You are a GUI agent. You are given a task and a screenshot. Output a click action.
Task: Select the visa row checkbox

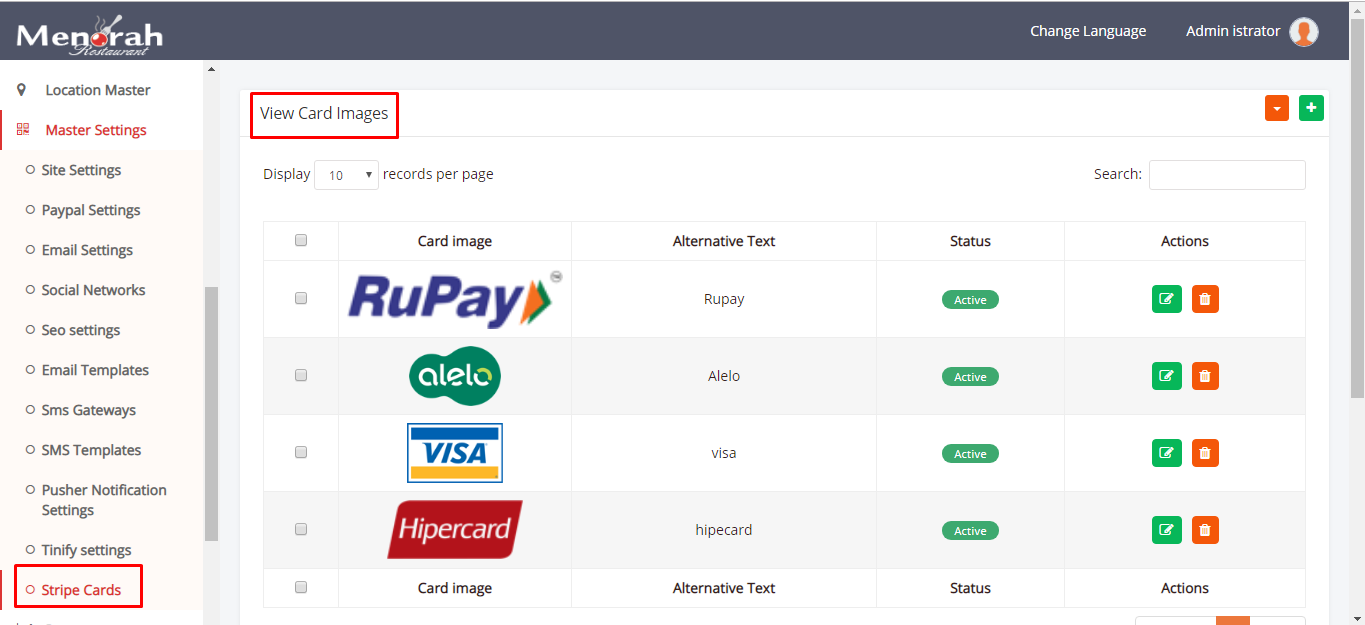pyautogui.click(x=301, y=452)
